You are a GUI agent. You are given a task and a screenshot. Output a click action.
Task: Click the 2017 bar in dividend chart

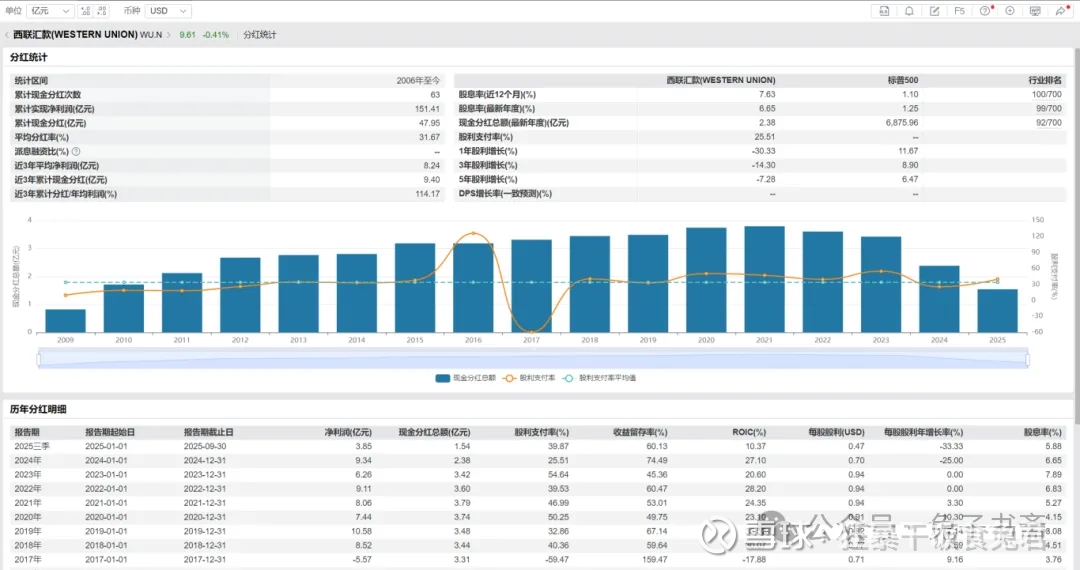pos(531,285)
